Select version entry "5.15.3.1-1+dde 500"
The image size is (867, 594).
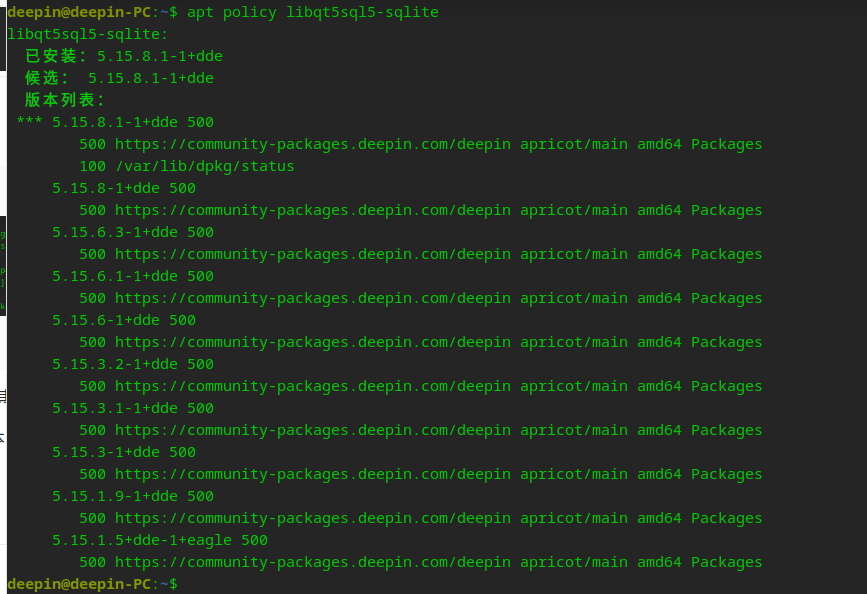coord(133,408)
